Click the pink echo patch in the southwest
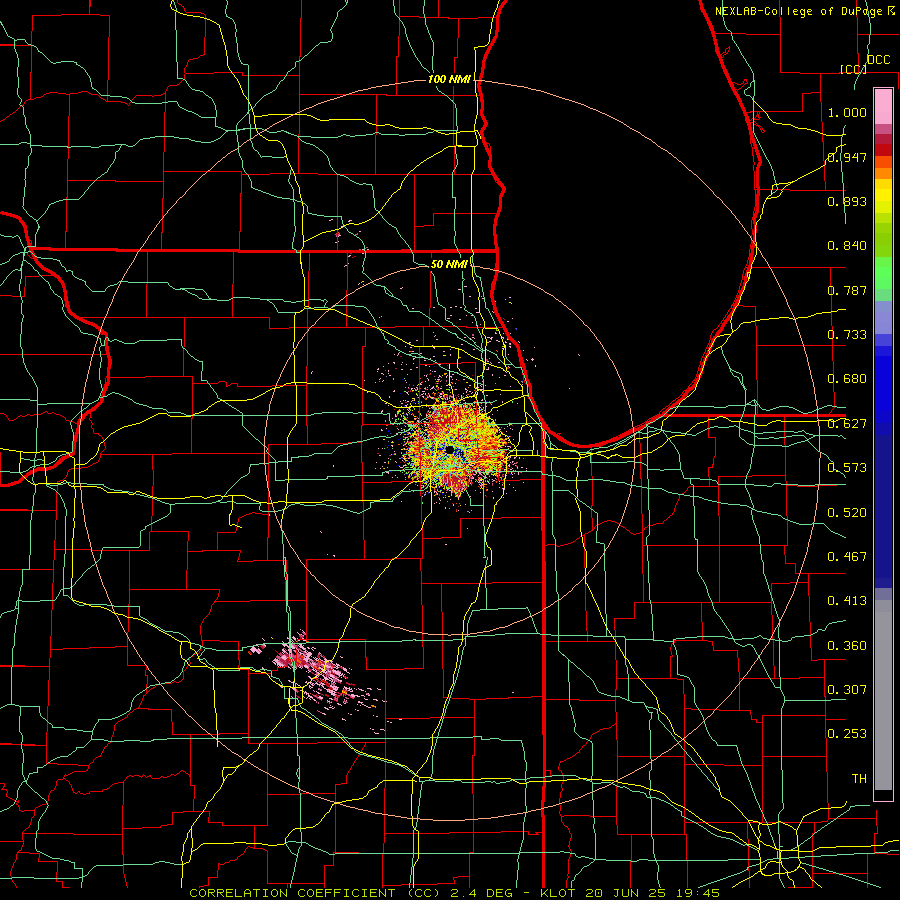This screenshot has width=900, height=900. click(x=319, y=676)
